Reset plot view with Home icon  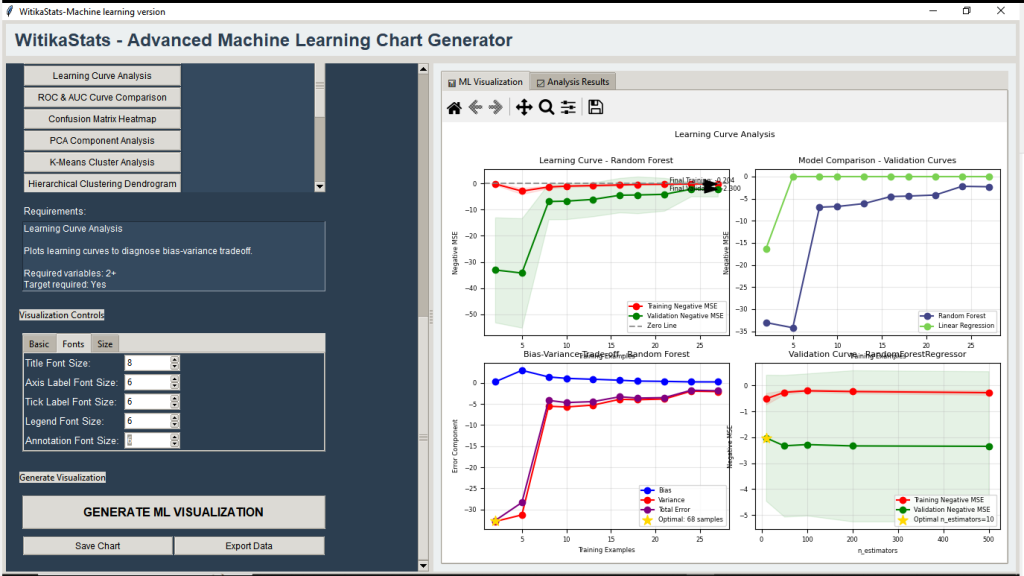coord(454,108)
